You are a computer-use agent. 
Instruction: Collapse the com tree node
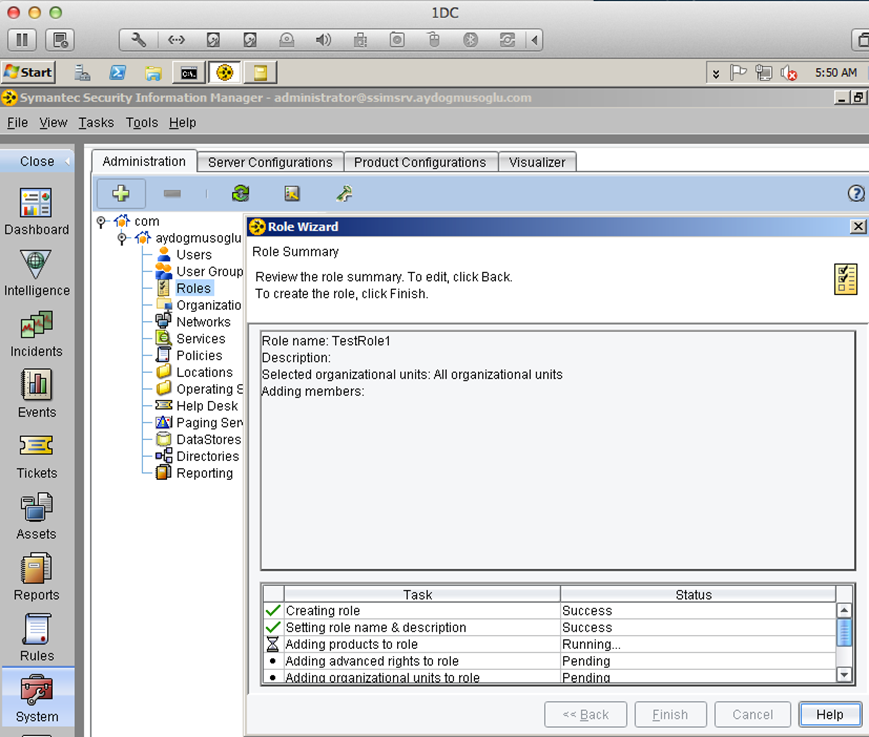point(101,222)
